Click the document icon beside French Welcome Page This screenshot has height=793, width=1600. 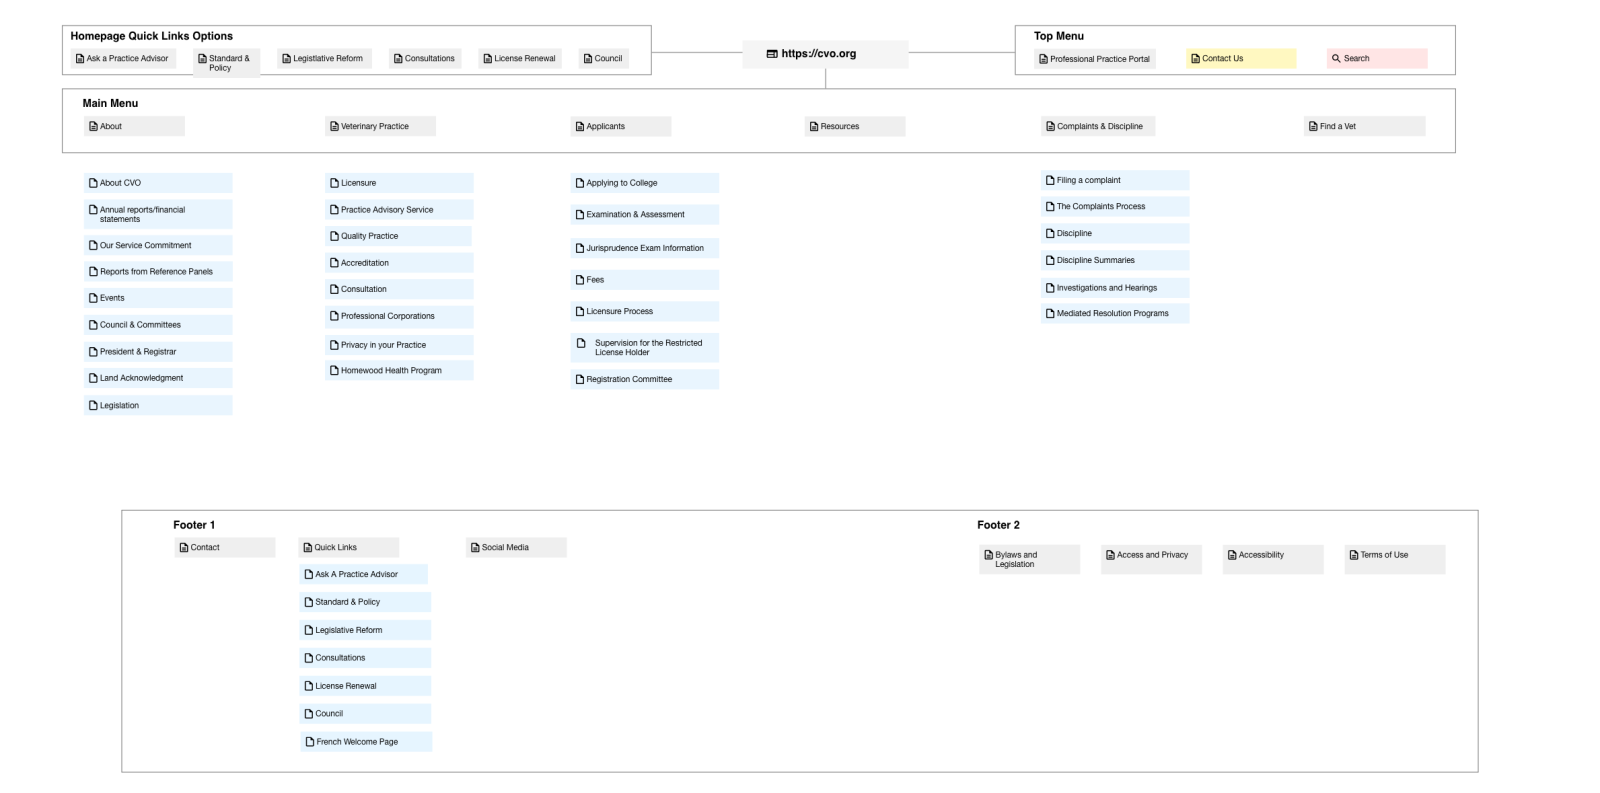[309, 742]
